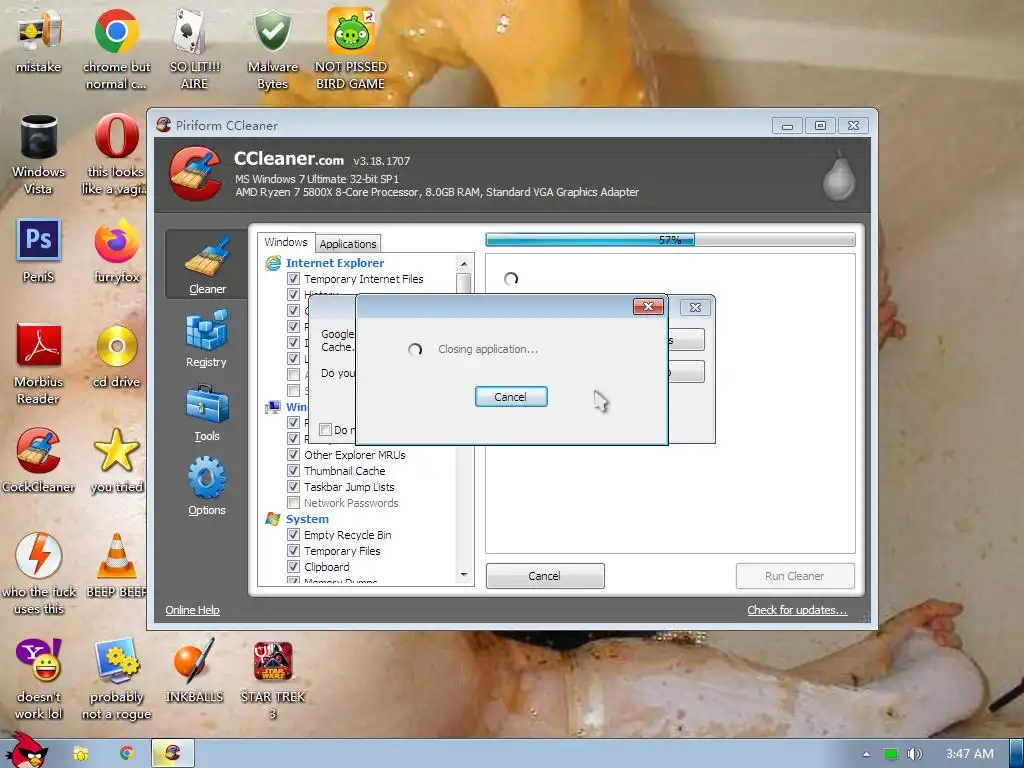Select the Malware Bytes desktop icon
The width and height of the screenshot is (1024, 768).
click(x=272, y=49)
